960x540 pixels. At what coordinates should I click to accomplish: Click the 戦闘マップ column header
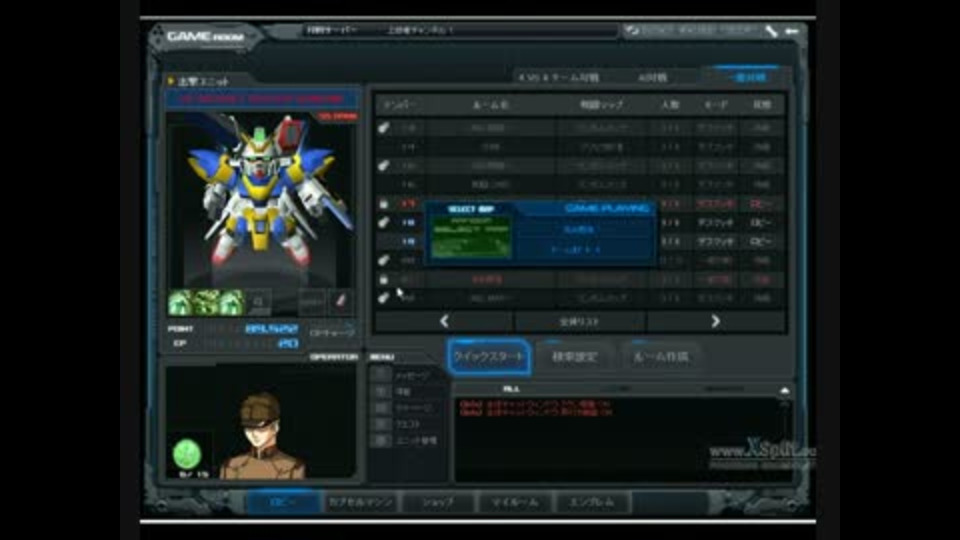601,105
